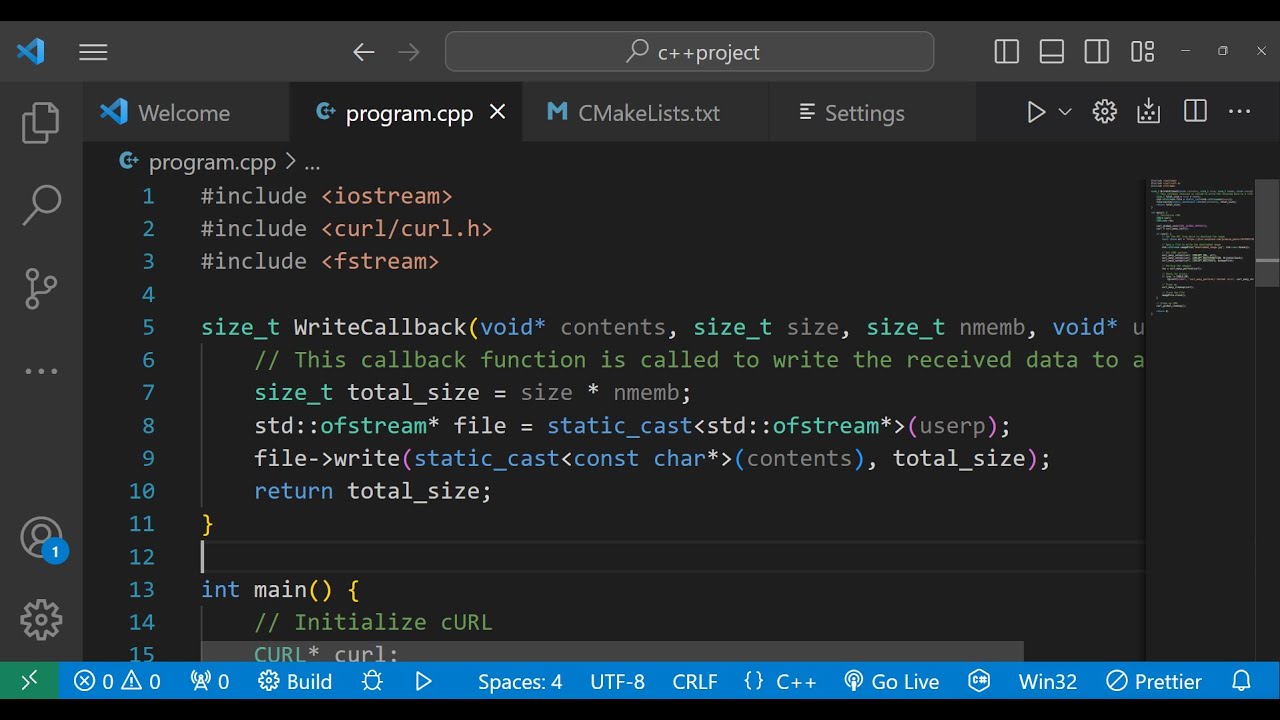Expand additional activity bar views ellipsis

click(41, 371)
